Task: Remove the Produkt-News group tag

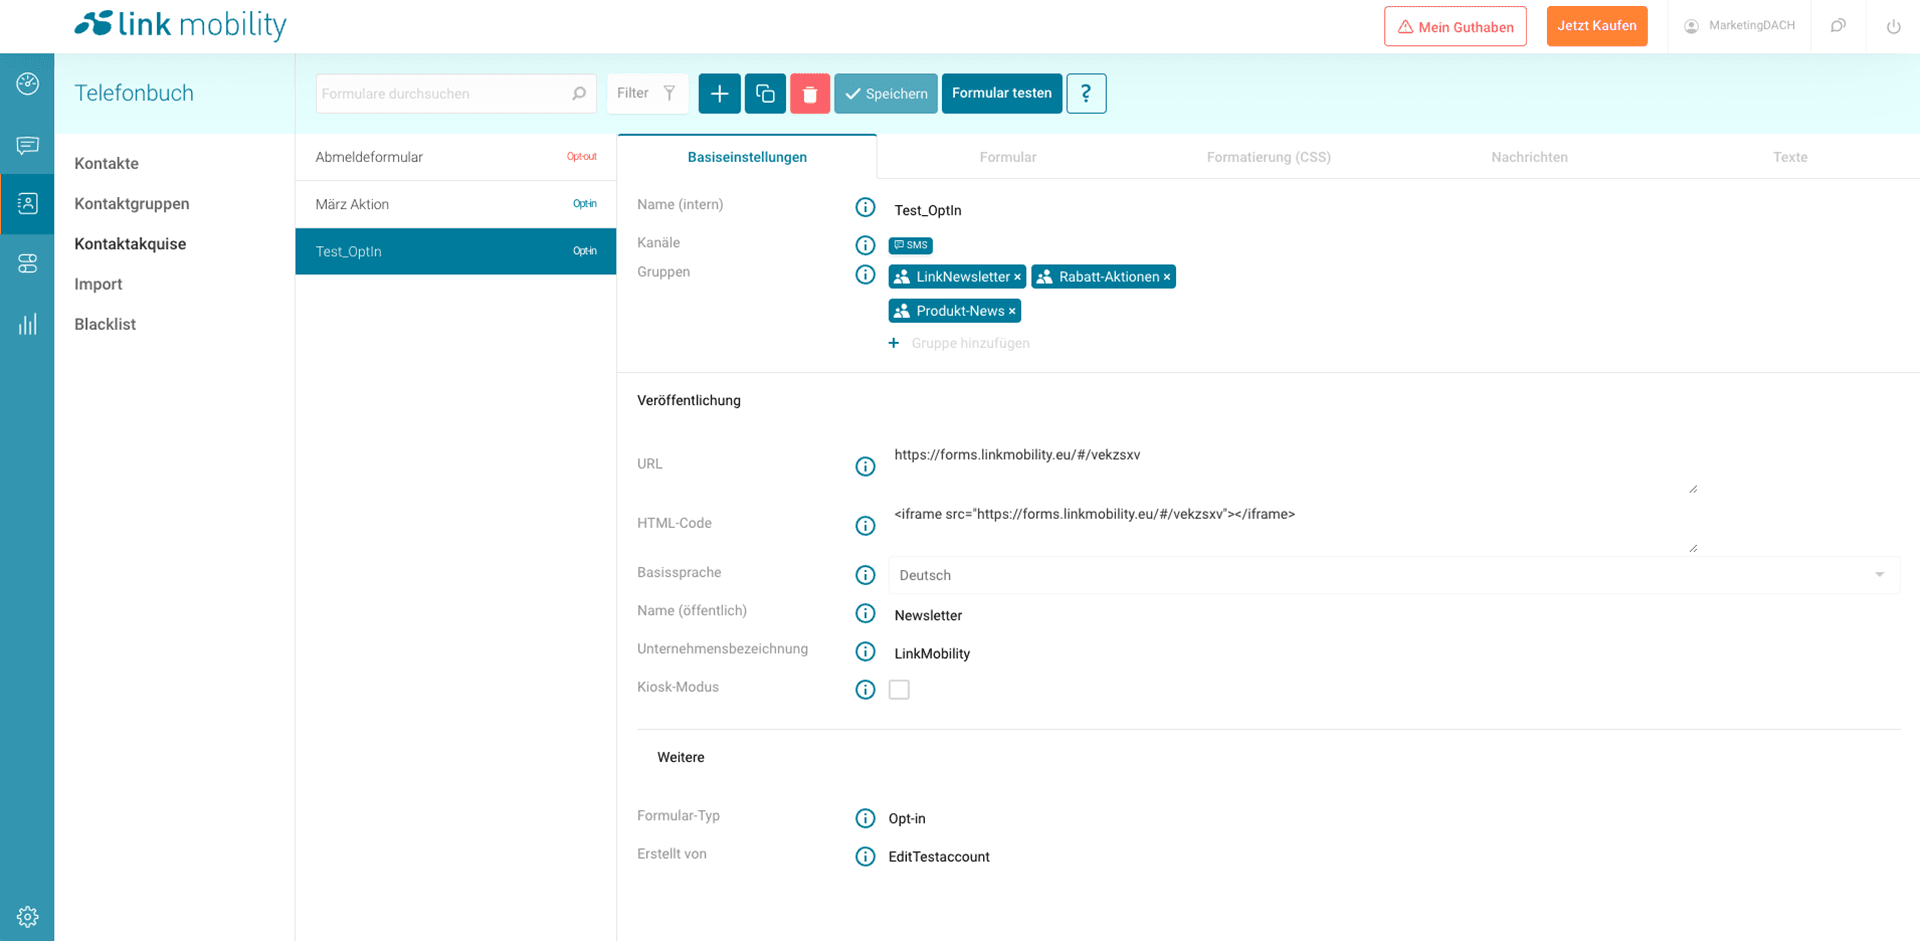Action: (x=1012, y=311)
